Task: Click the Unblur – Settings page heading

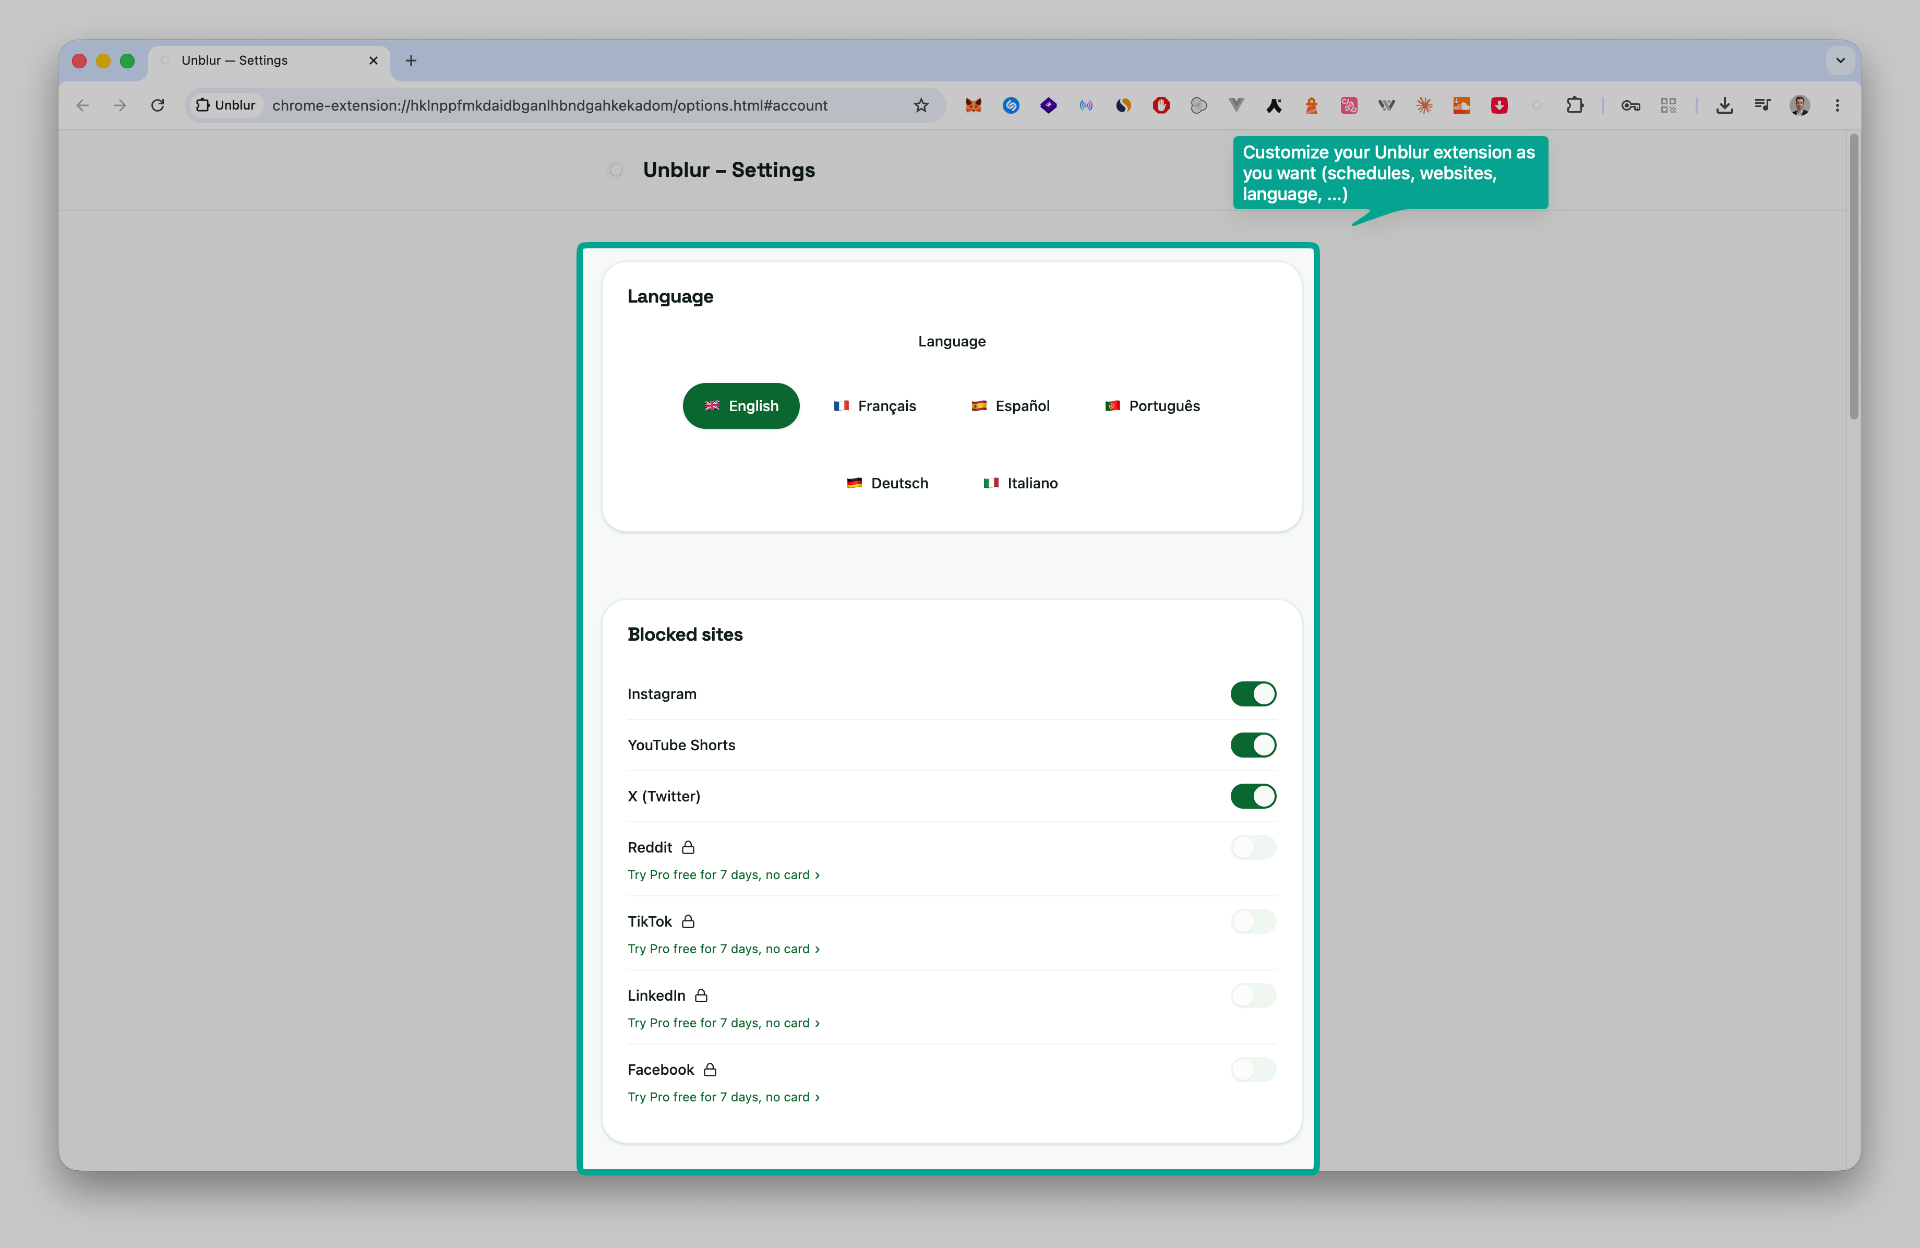Action: coord(729,170)
